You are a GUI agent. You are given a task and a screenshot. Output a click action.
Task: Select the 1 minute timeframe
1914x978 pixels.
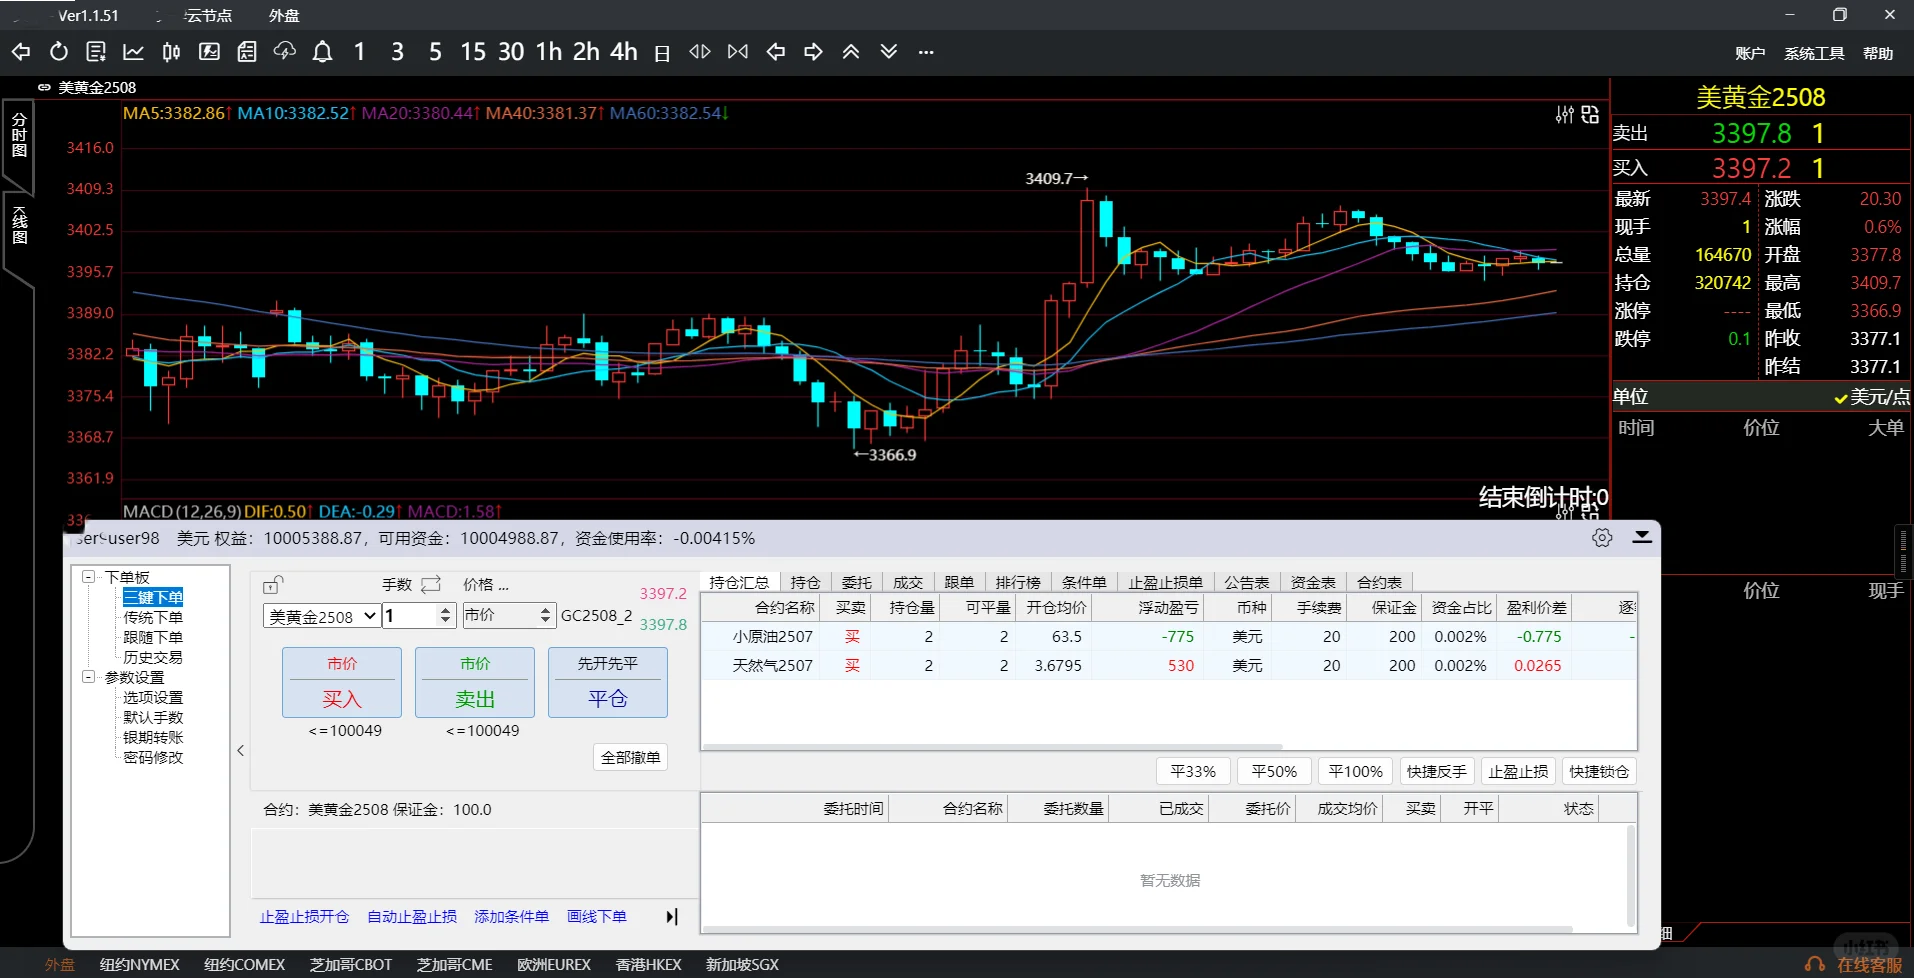click(x=360, y=52)
